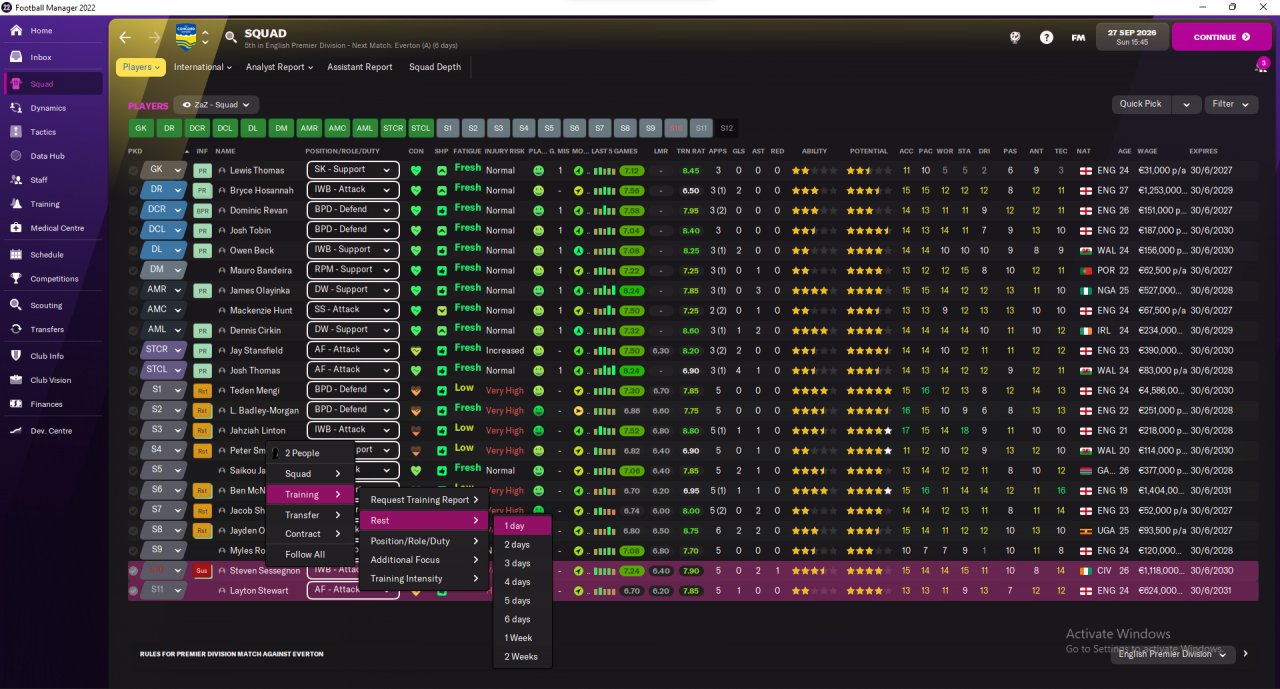Open the Schedule sidebar icon
1280x689 pixels.
(x=17, y=255)
